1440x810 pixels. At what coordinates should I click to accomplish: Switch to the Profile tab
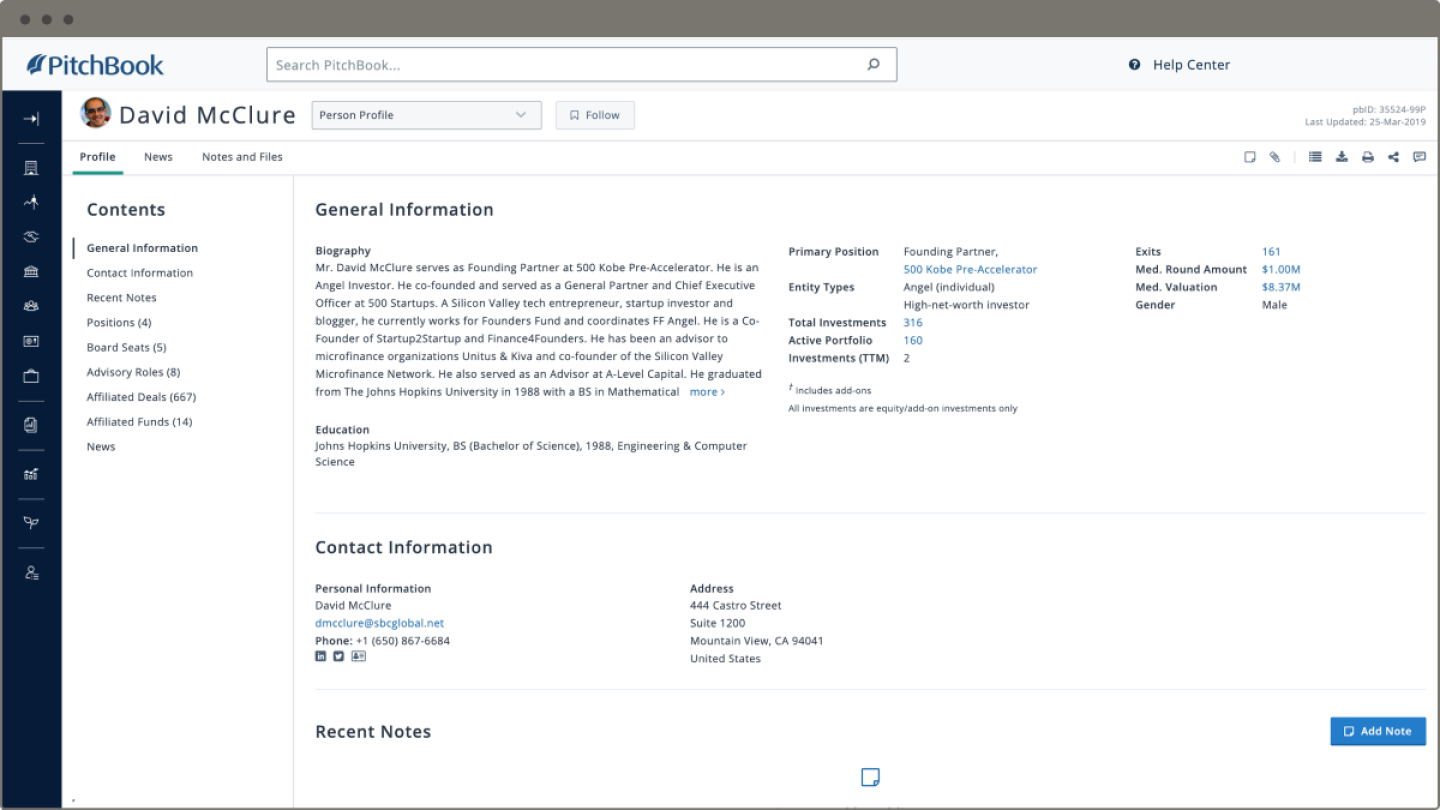[x=98, y=157]
